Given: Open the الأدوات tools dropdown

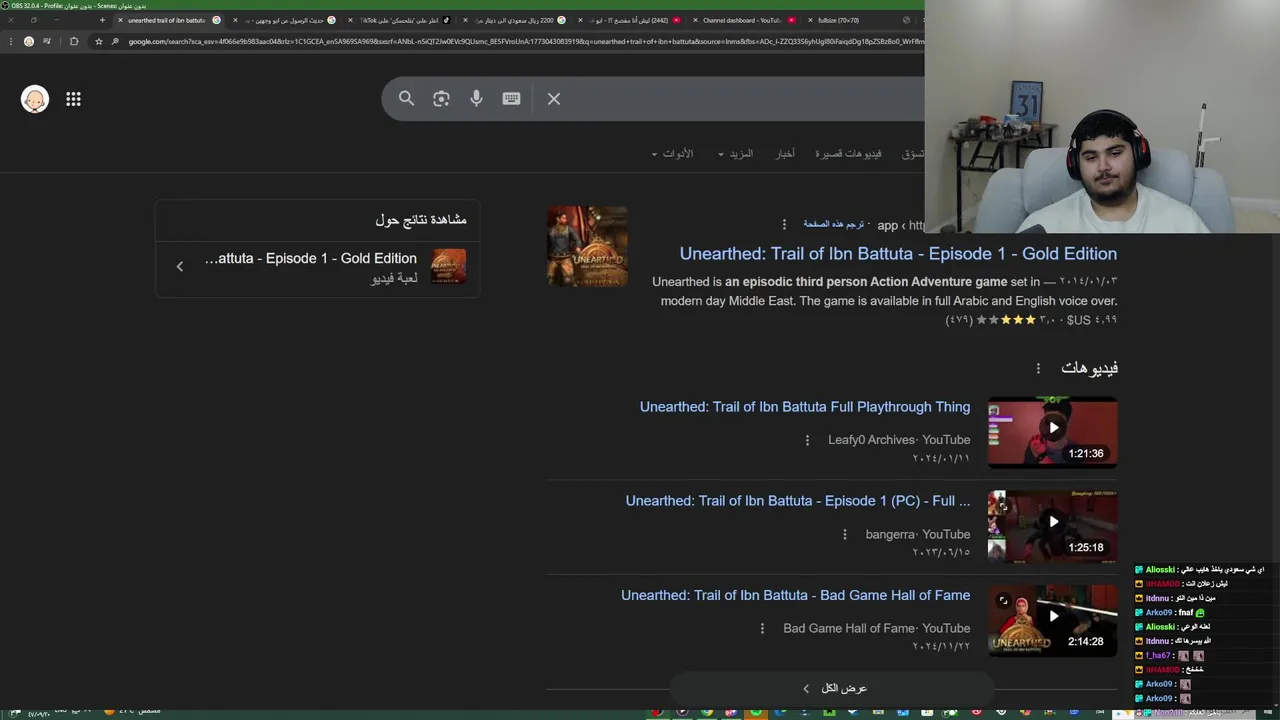Looking at the screenshot, I should (672, 154).
